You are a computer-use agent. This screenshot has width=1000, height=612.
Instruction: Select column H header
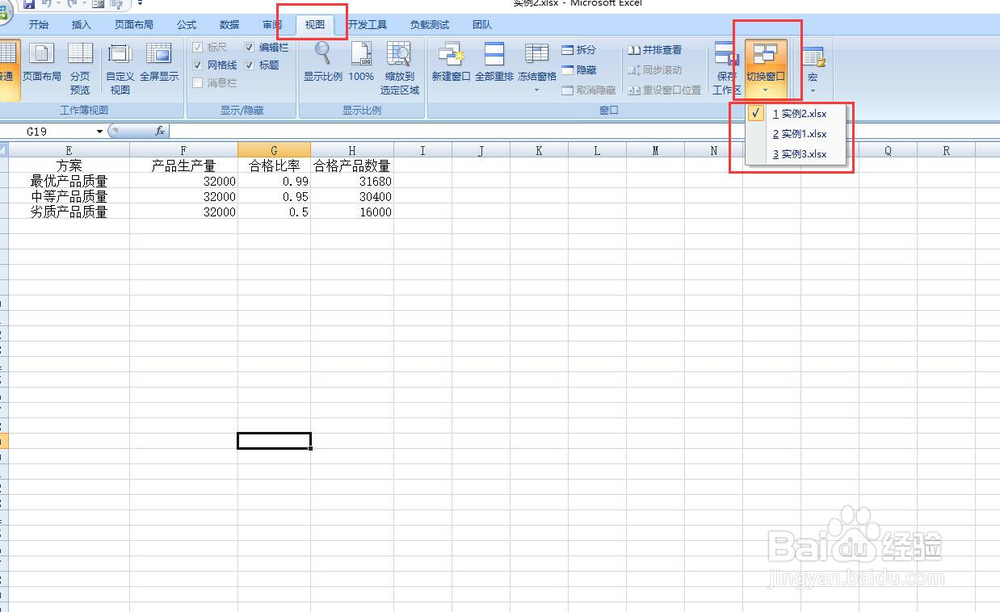click(x=352, y=150)
